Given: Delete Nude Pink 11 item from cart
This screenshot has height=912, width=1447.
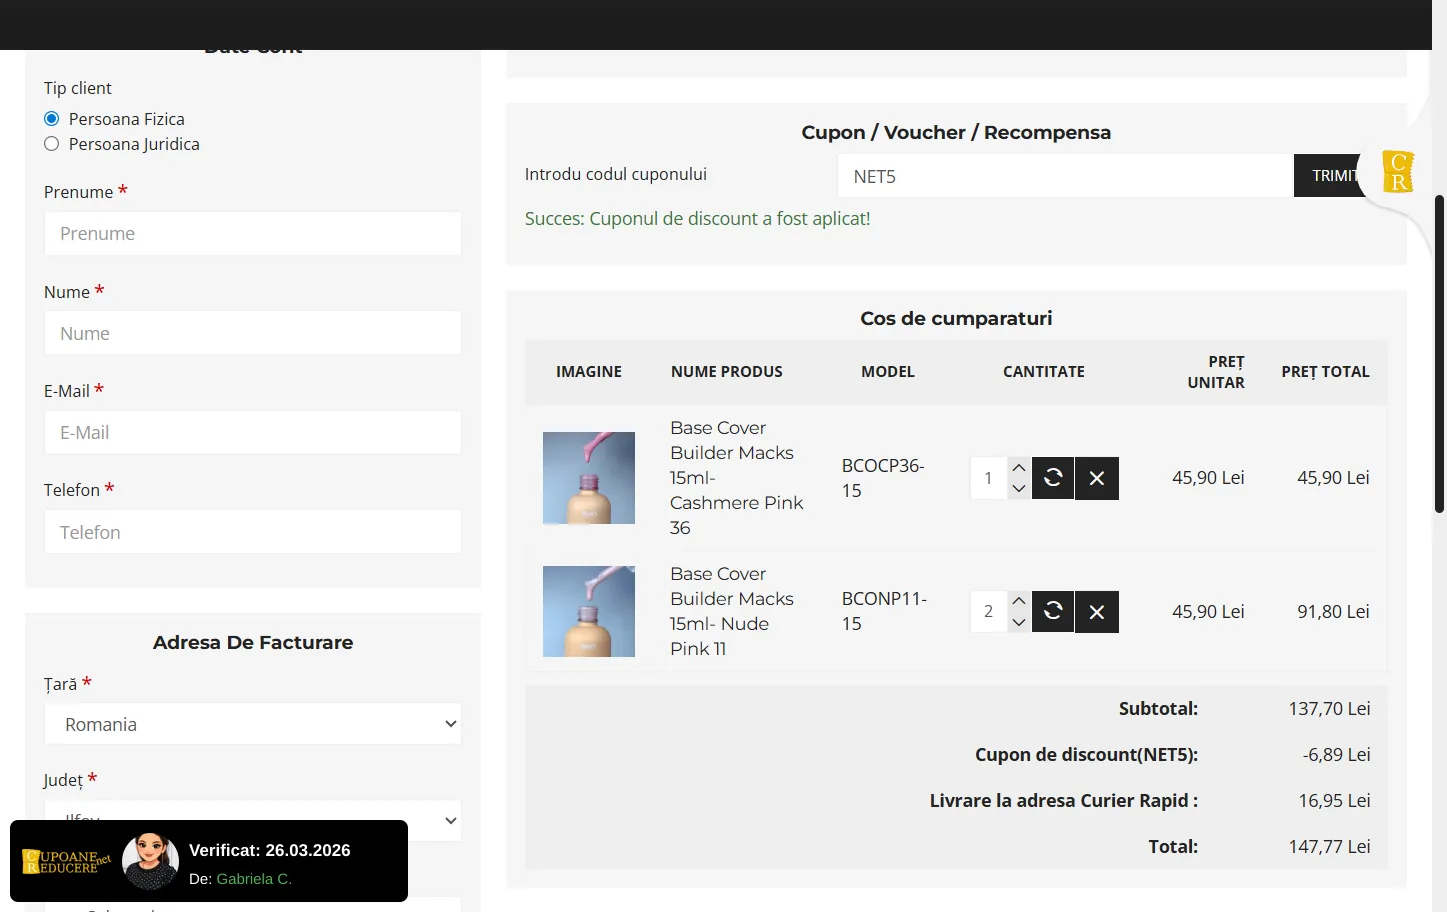Looking at the screenshot, I should click(x=1096, y=611).
